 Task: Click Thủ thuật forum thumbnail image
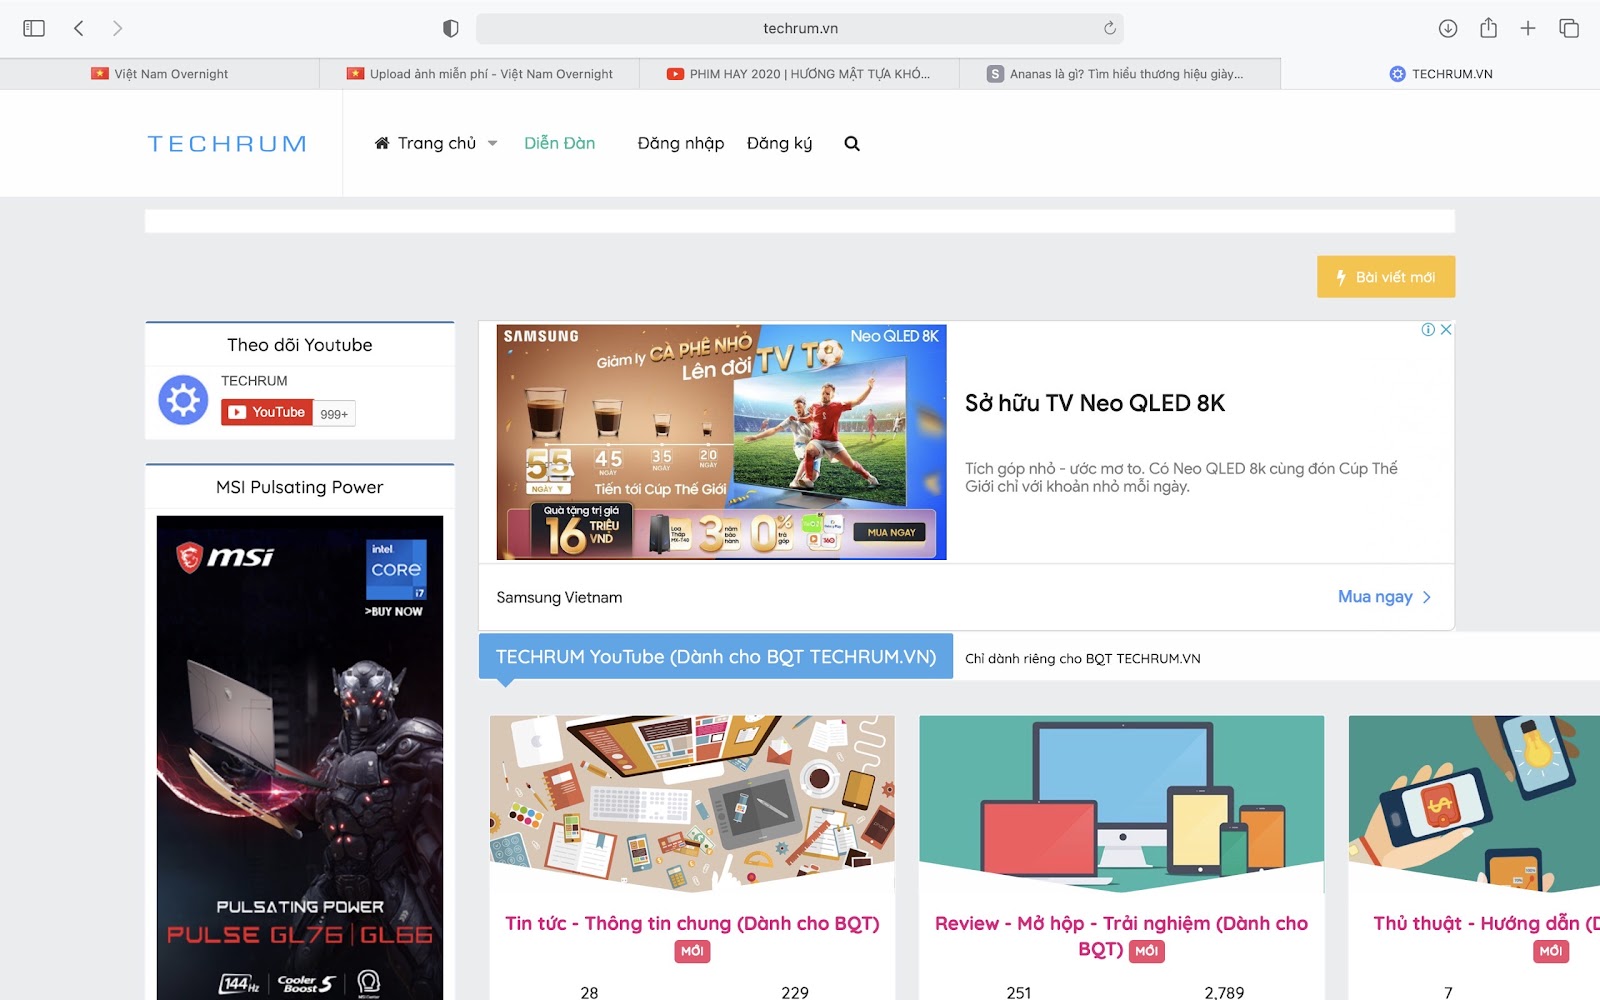(x=1474, y=803)
